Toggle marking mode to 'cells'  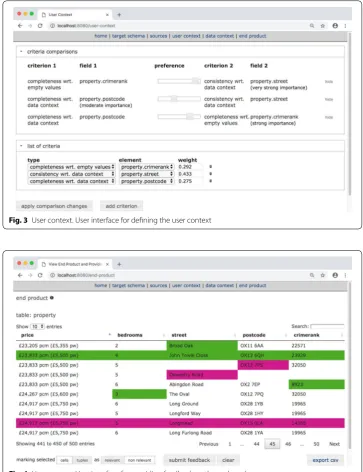click(64, 460)
